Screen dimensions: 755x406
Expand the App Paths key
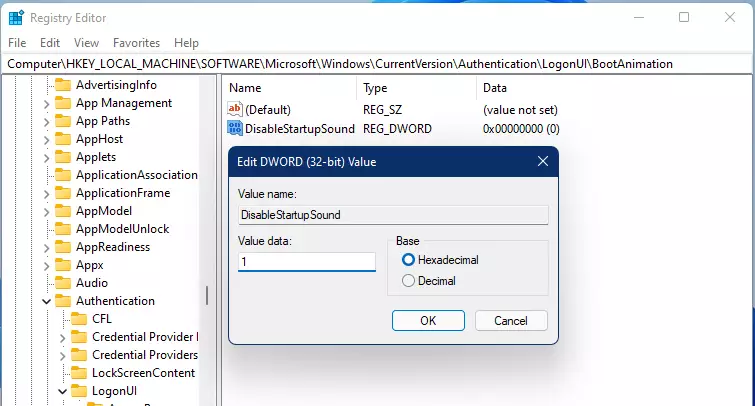[46, 121]
